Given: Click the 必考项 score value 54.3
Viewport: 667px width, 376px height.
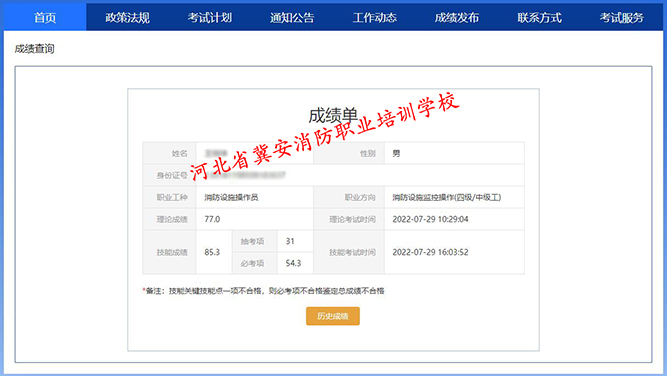Looking at the screenshot, I should point(293,263).
